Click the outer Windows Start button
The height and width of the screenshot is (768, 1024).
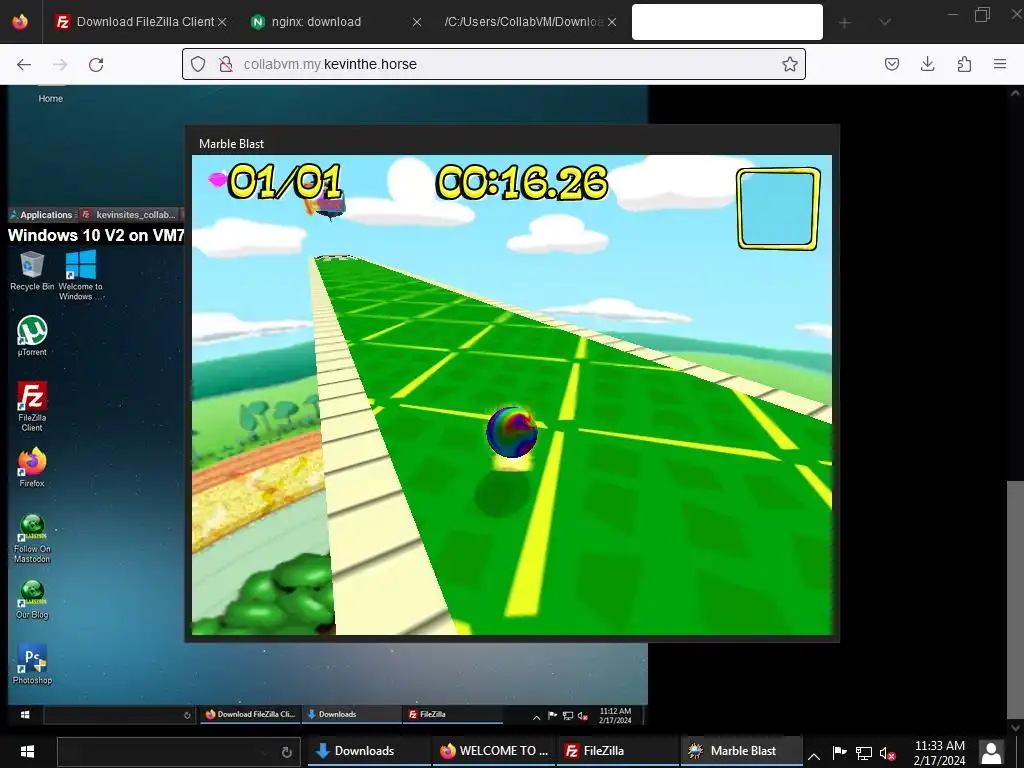tap(27, 751)
